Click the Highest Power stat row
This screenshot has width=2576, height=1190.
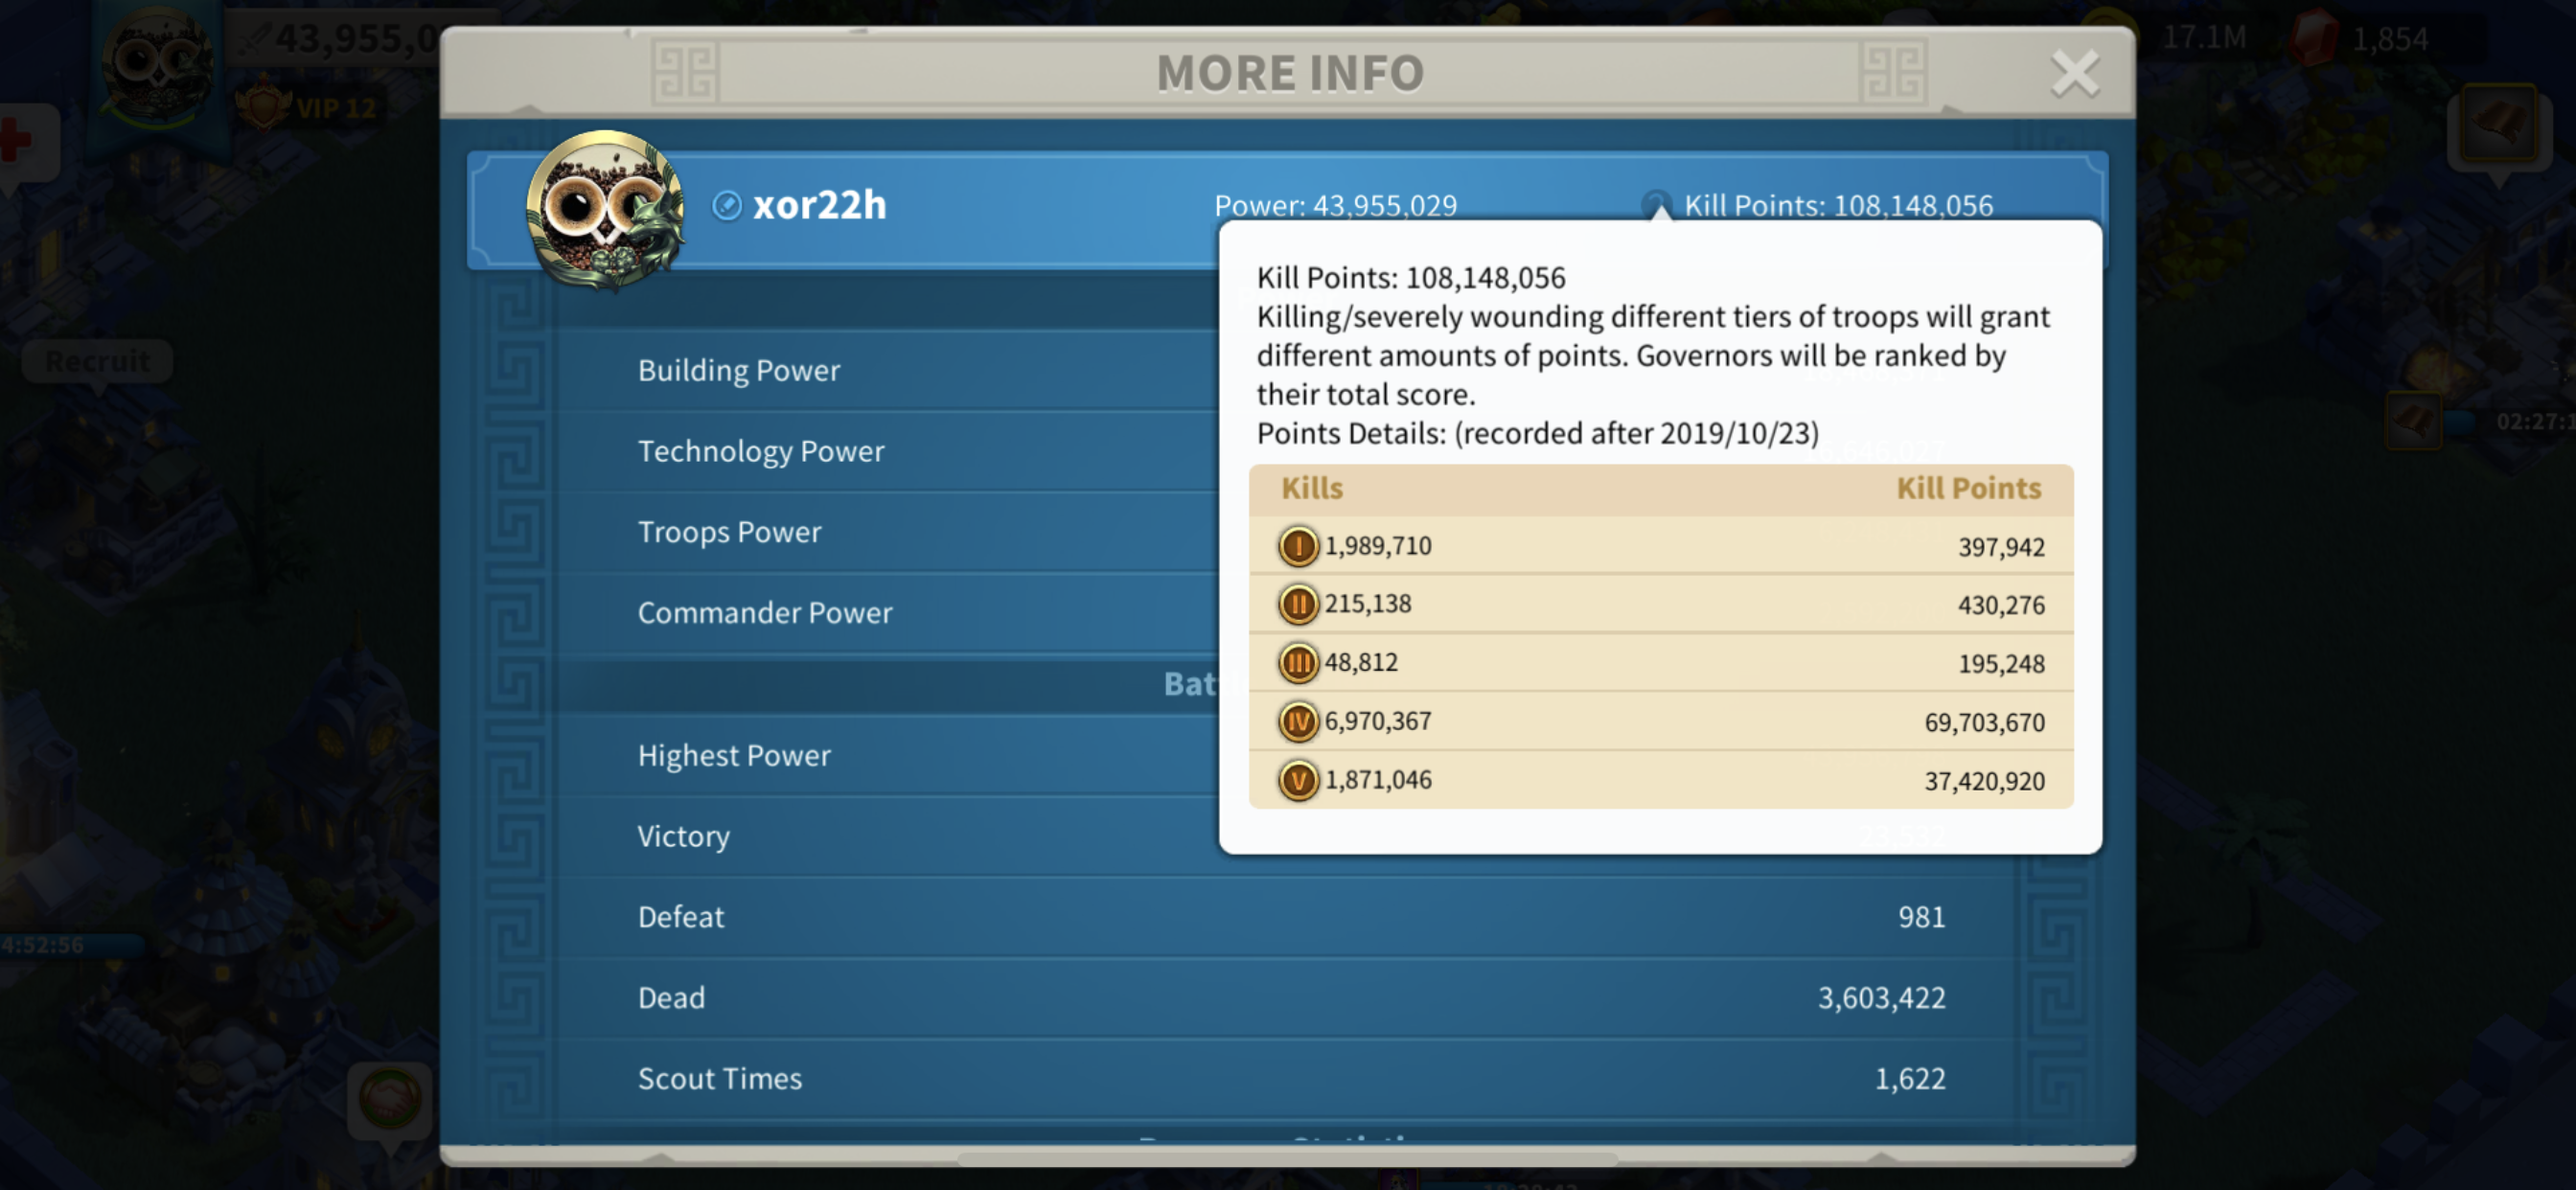coord(734,755)
